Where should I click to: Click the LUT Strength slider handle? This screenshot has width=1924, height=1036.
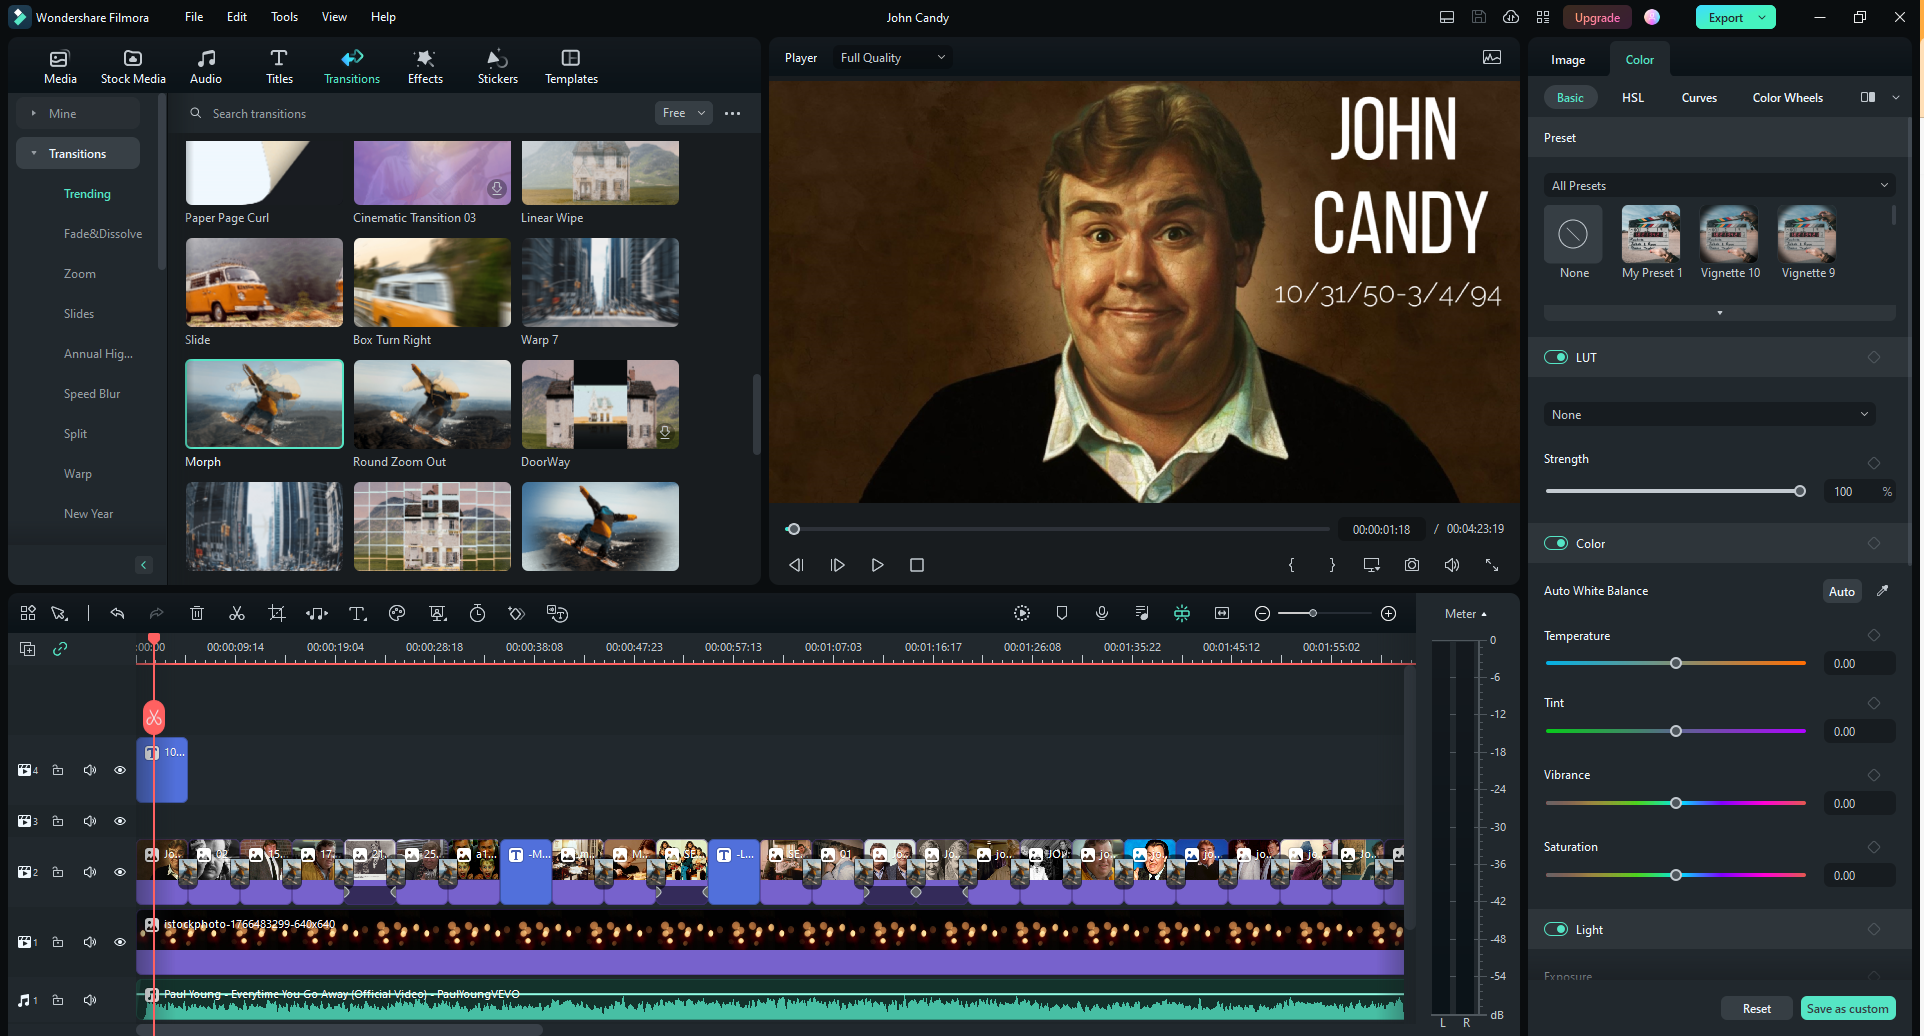click(x=1800, y=491)
